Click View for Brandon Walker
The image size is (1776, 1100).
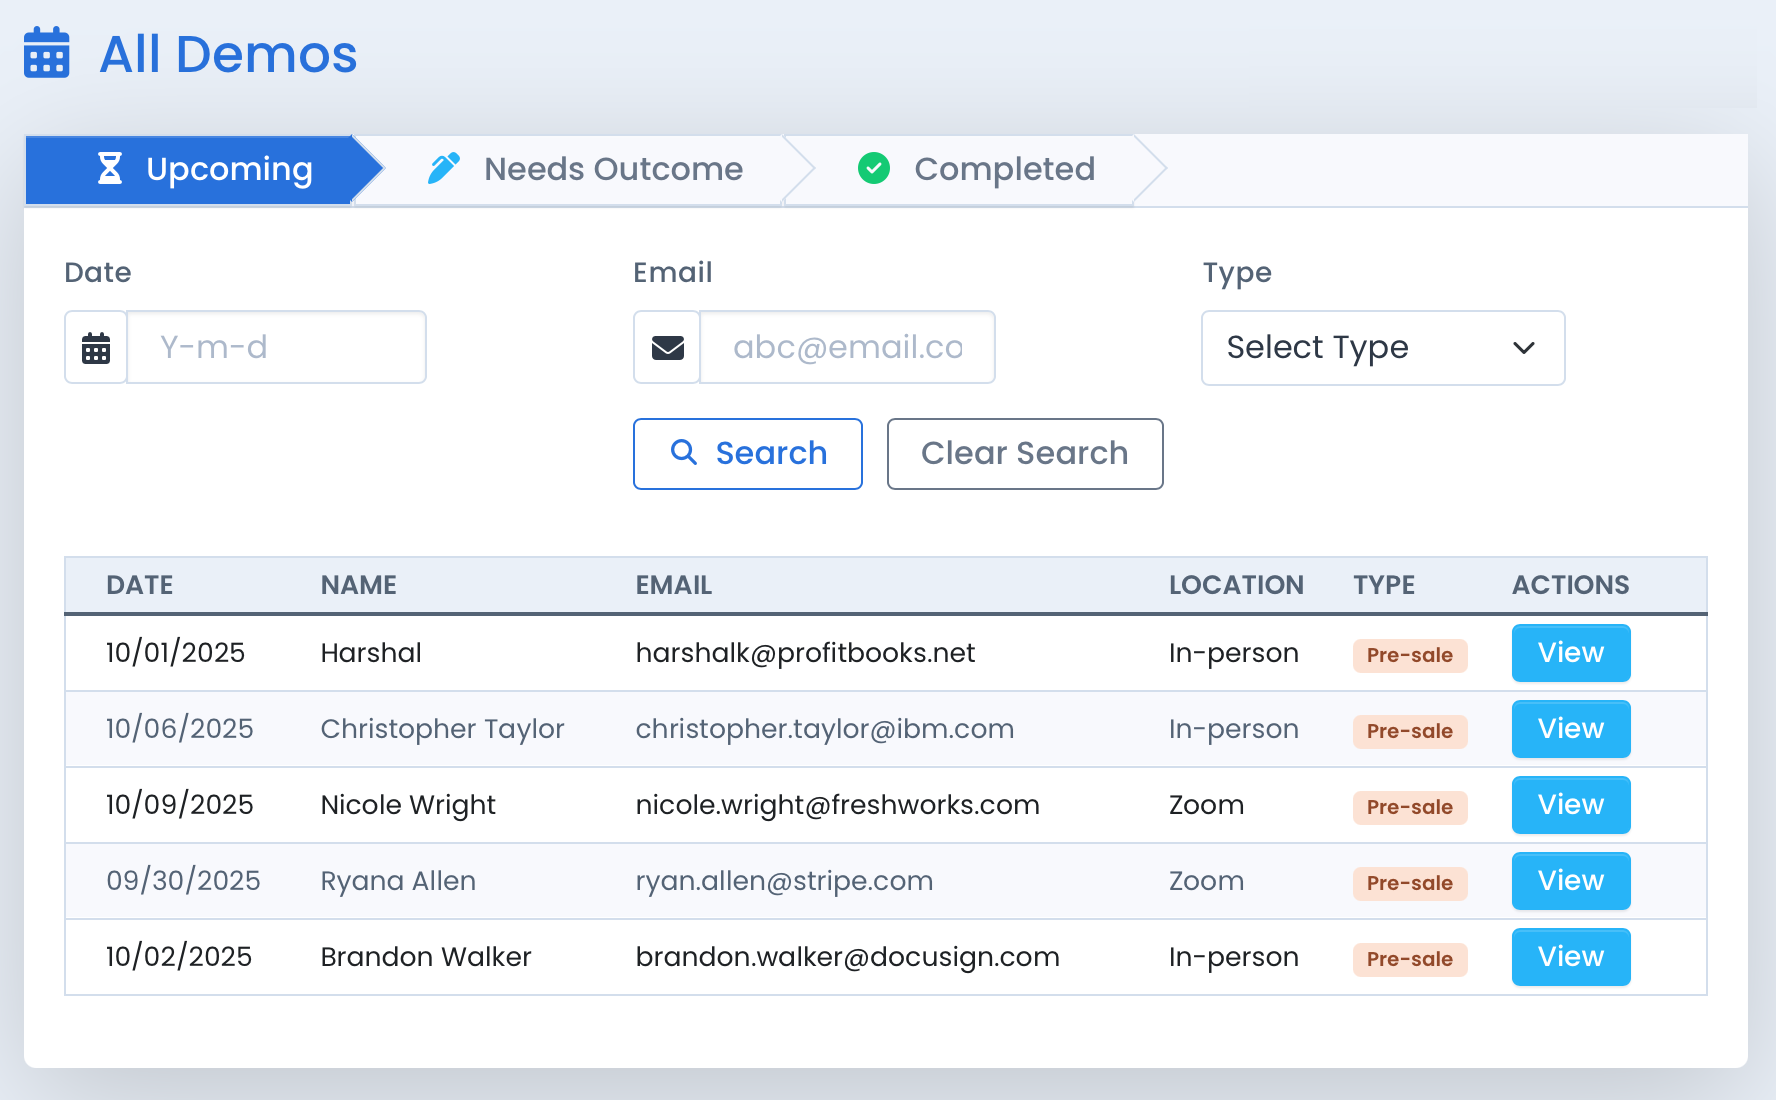[1570, 957]
